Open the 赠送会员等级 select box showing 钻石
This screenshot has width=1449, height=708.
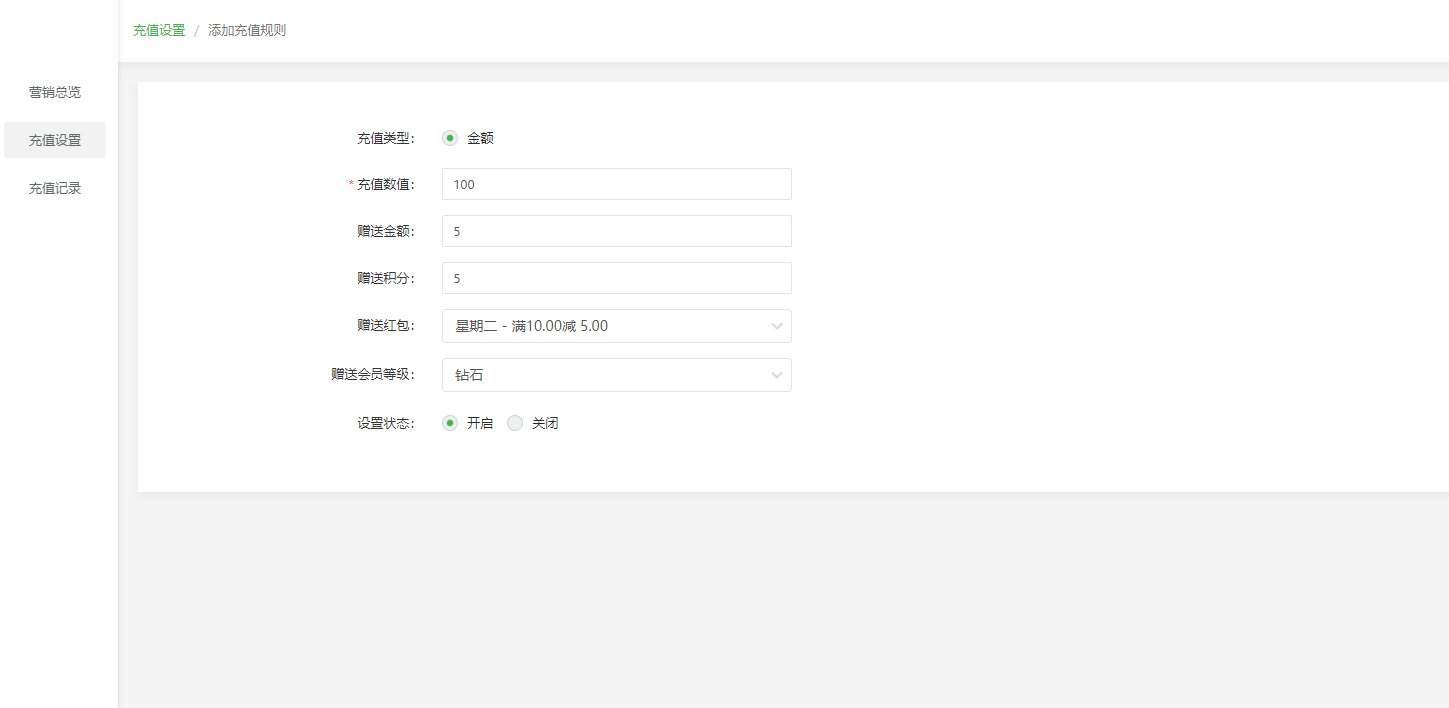point(605,375)
